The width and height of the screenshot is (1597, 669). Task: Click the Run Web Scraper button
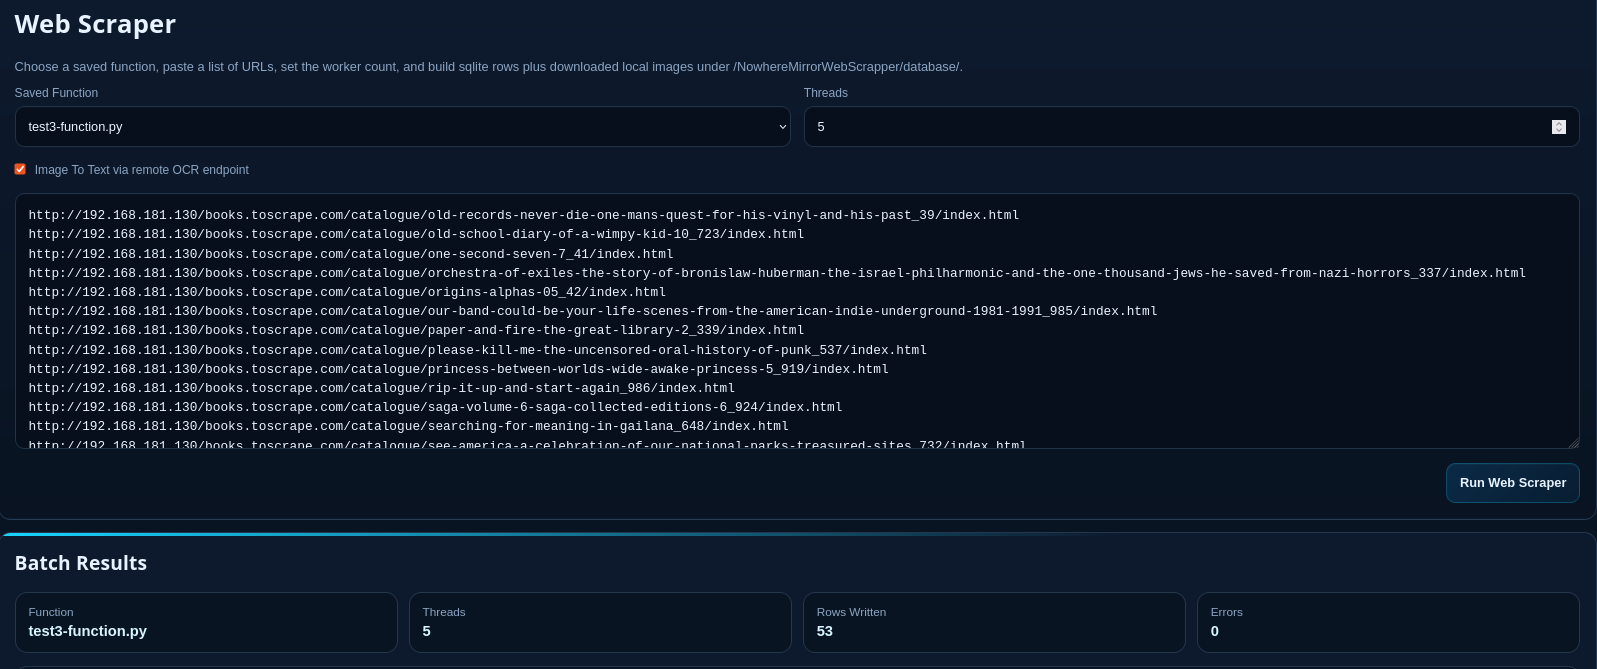pos(1512,483)
